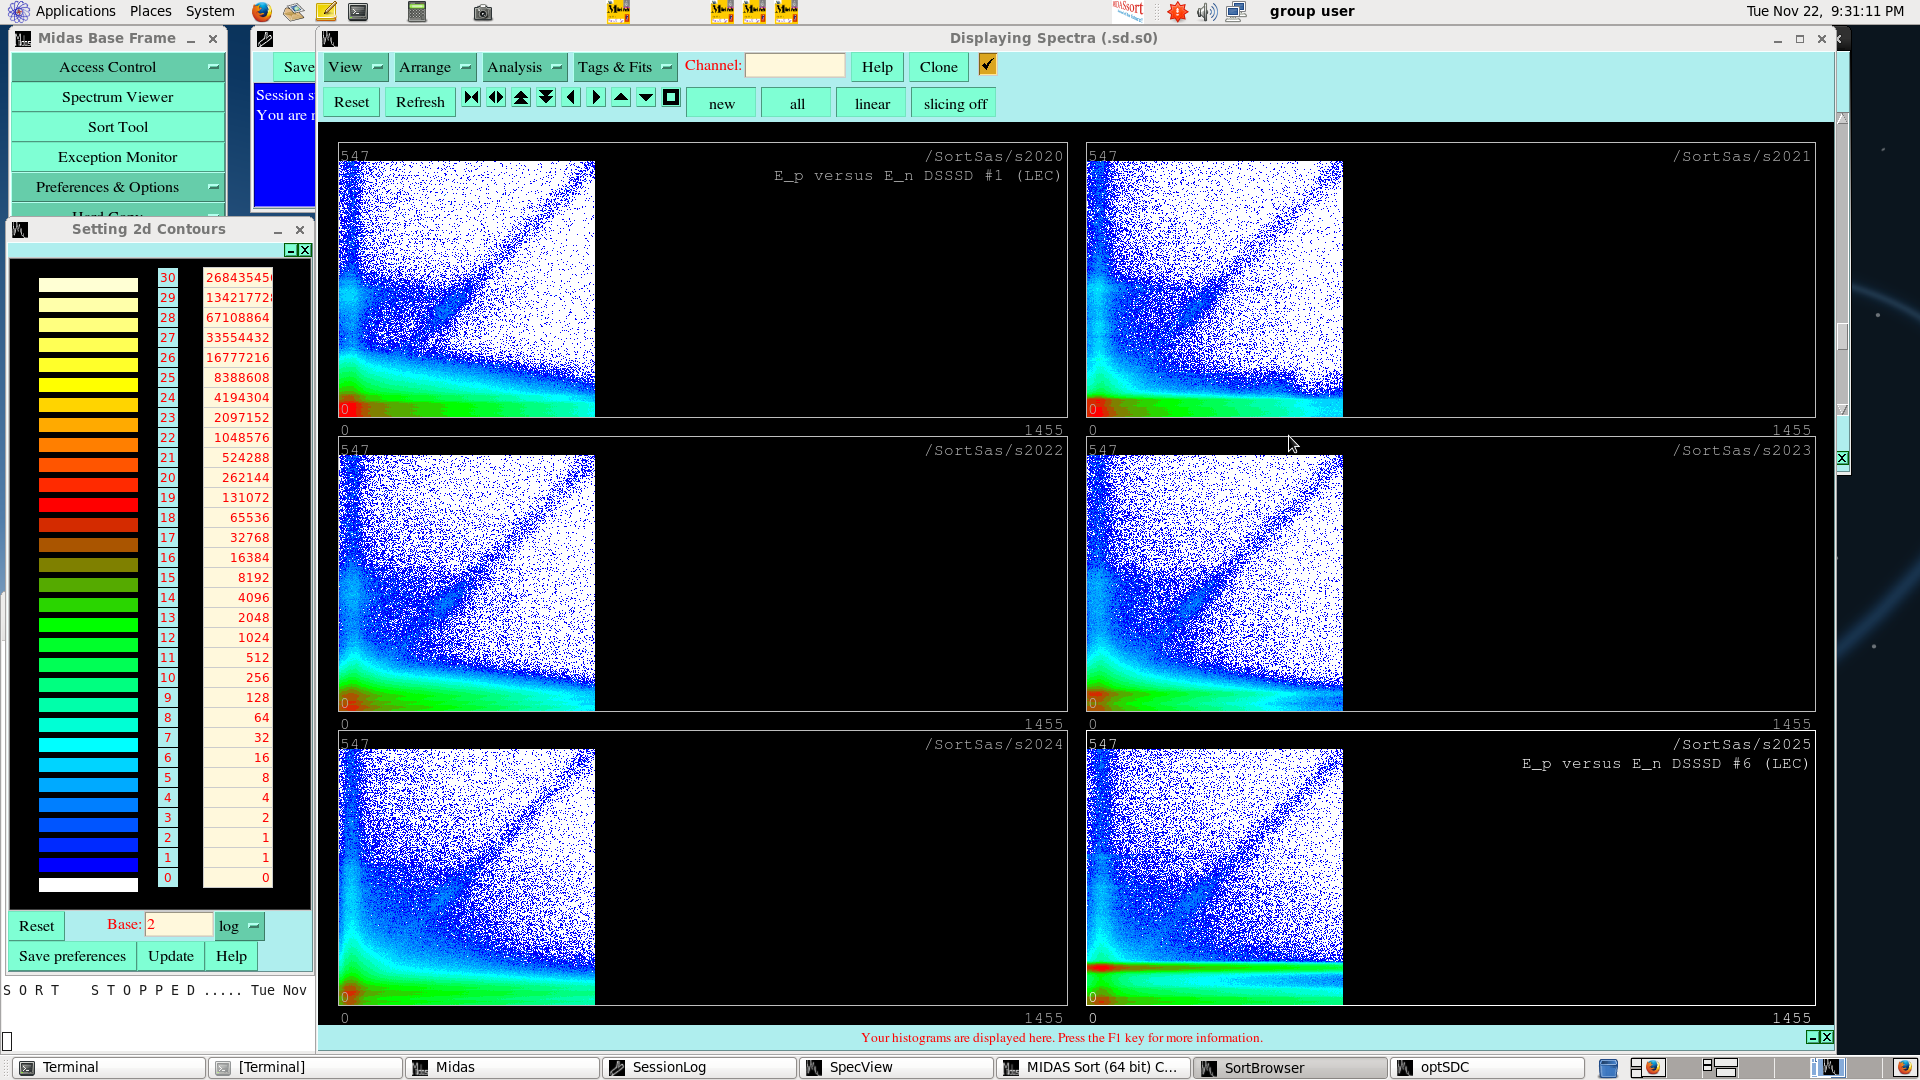This screenshot has height=1080, width=1920.
Task: Open the terminal launcher in top panel
Action: tap(358, 12)
